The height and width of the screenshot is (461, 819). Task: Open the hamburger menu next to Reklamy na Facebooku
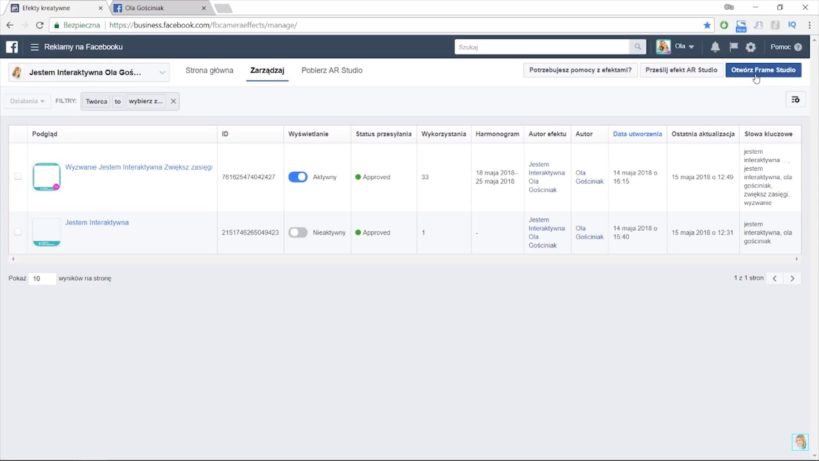pos(34,47)
